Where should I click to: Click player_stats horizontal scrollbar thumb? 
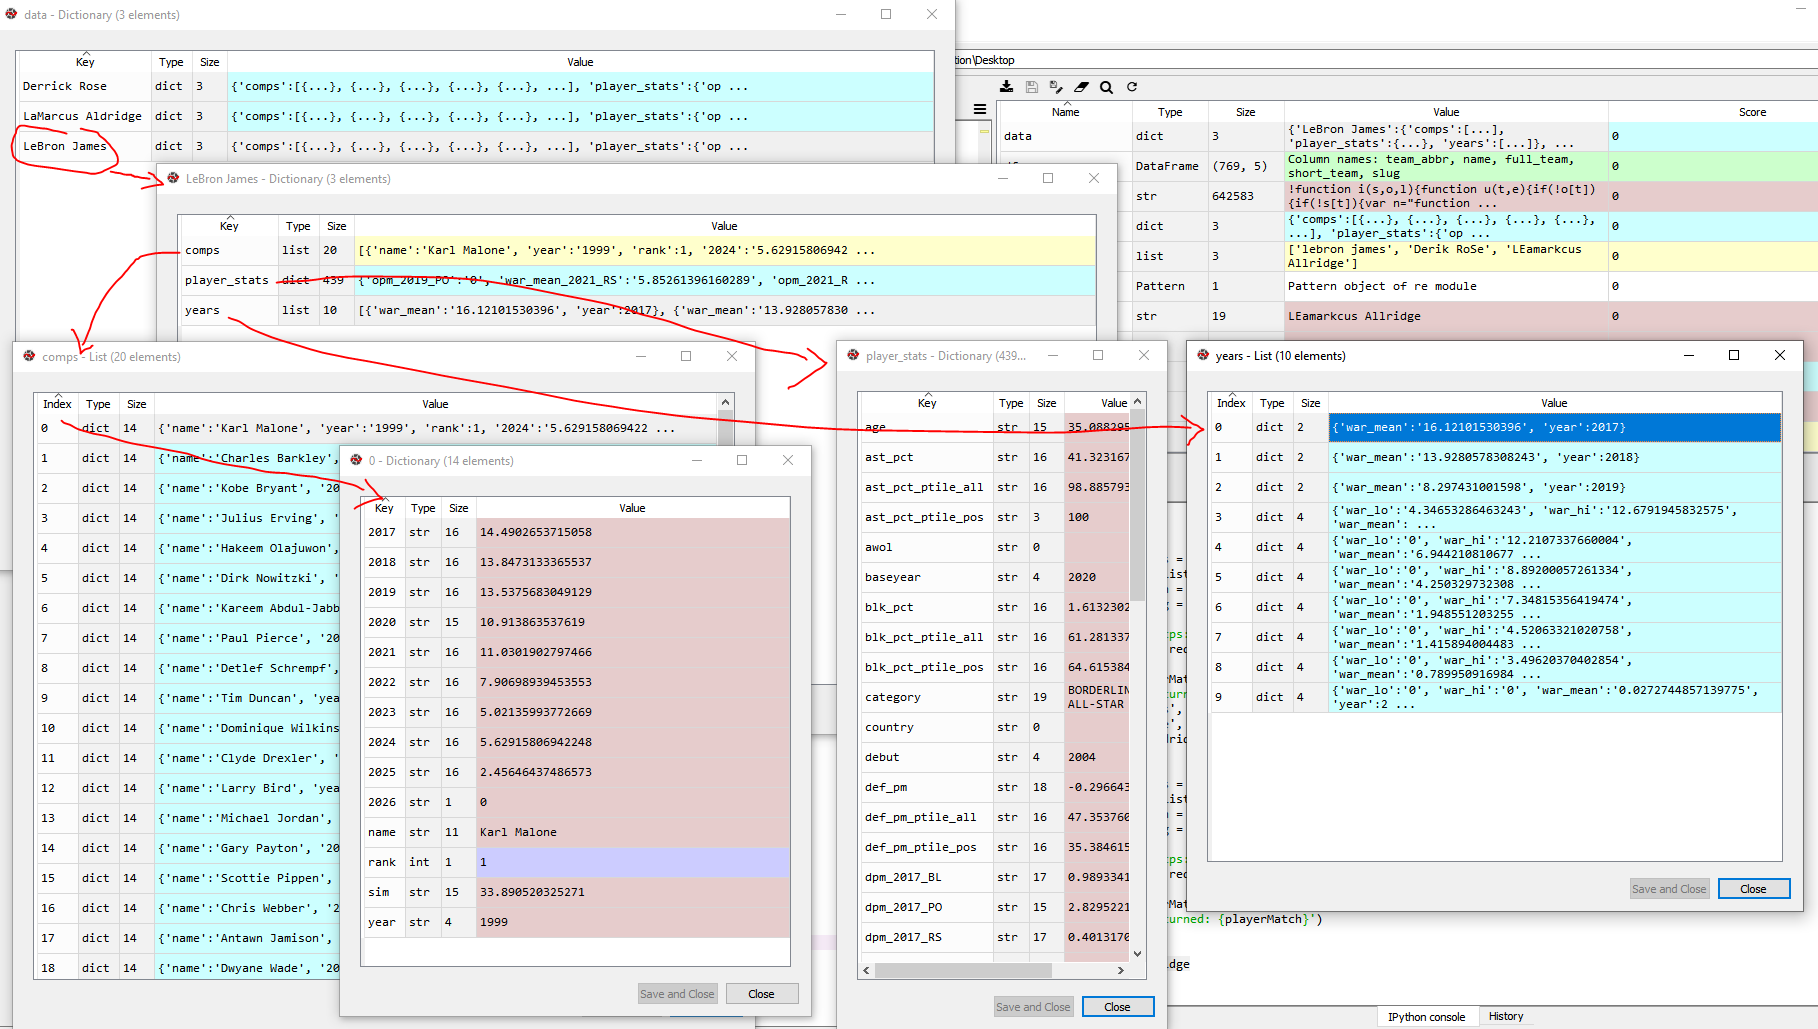coord(963,970)
